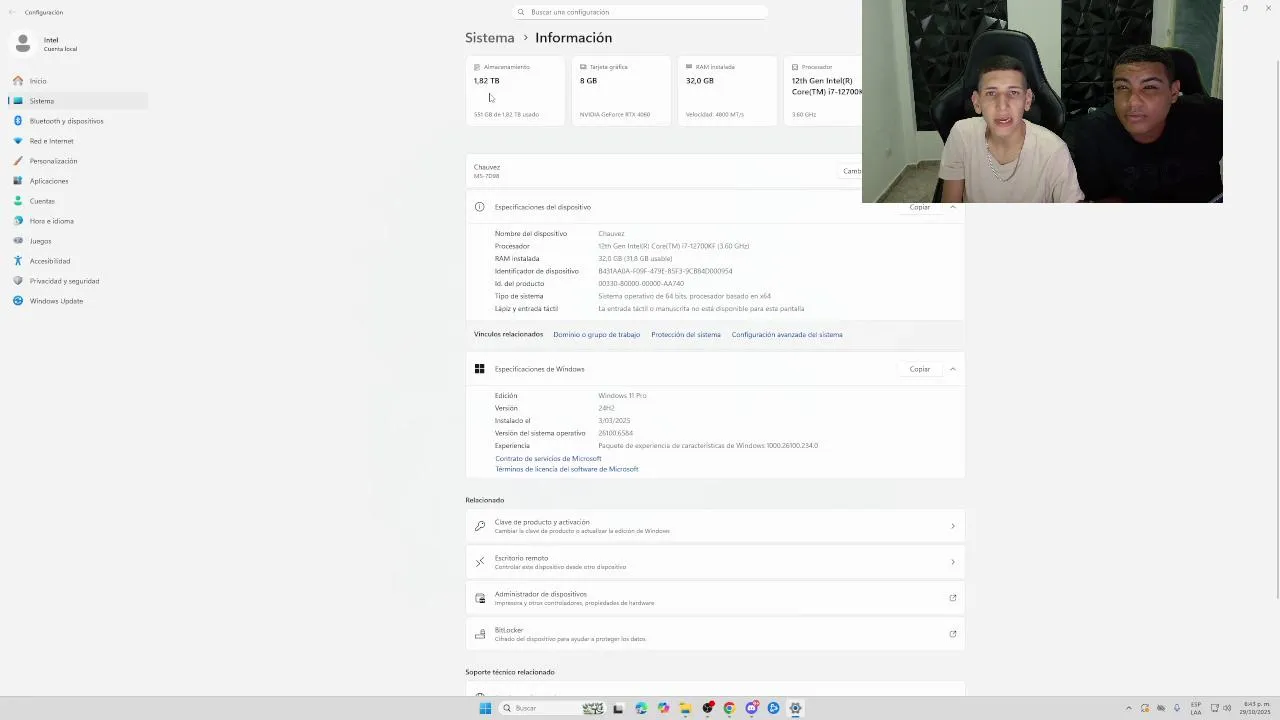Viewport: 1280px width, 720px height.
Task: Go to Sistema in the breadcrumb
Action: pos(490,38)
